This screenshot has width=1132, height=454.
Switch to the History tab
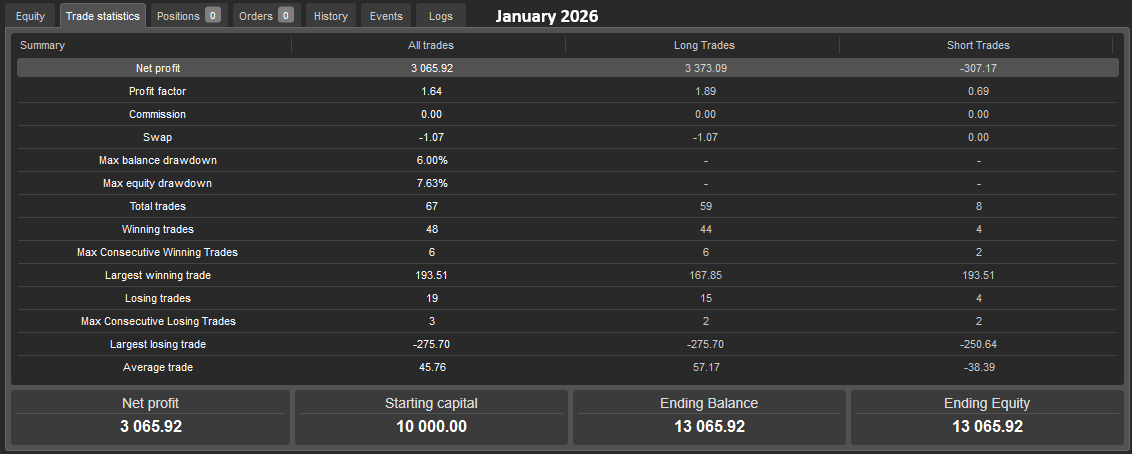pos(330,16)
